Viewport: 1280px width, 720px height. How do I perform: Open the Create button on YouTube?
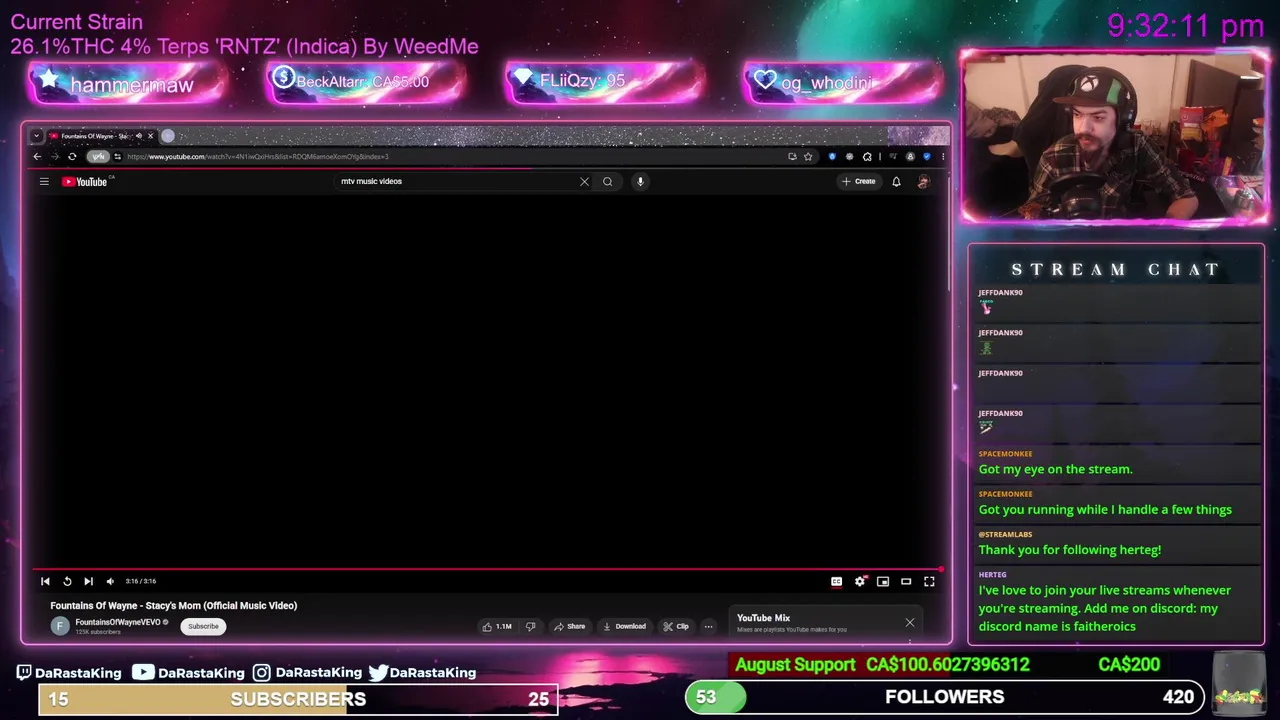[x=859, y=181]
